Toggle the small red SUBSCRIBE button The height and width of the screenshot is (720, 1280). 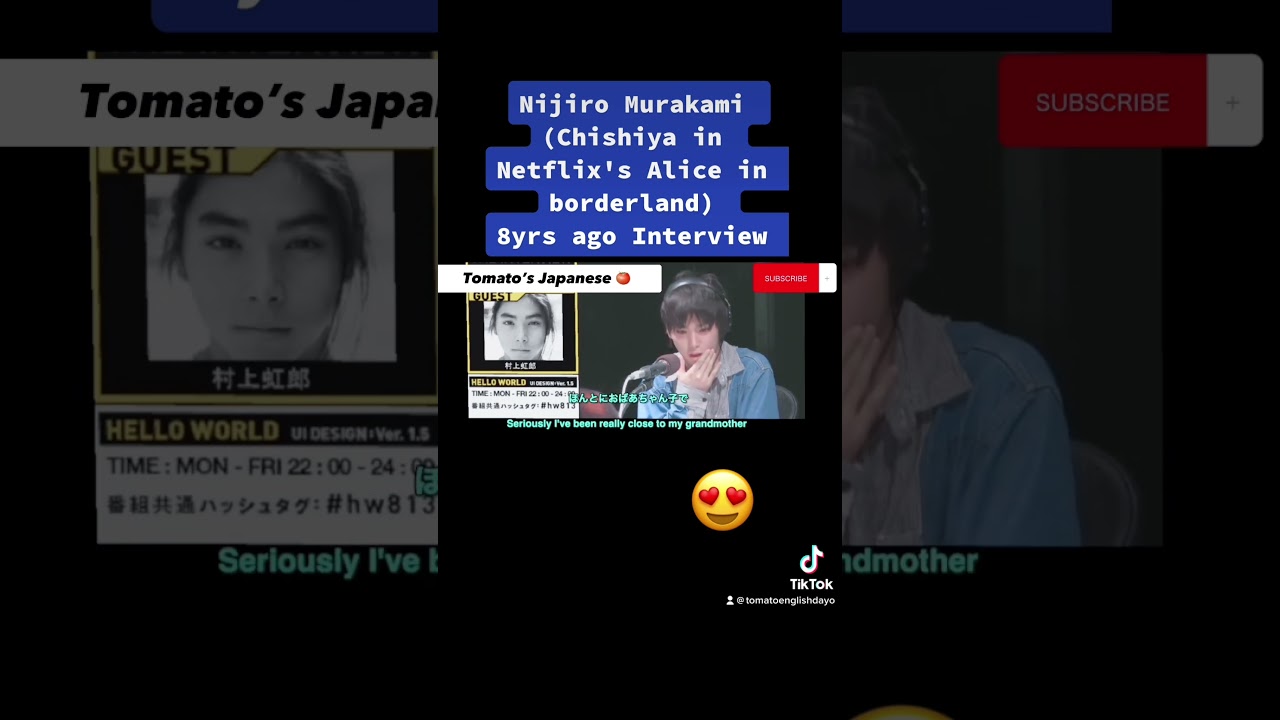(785, 278)
